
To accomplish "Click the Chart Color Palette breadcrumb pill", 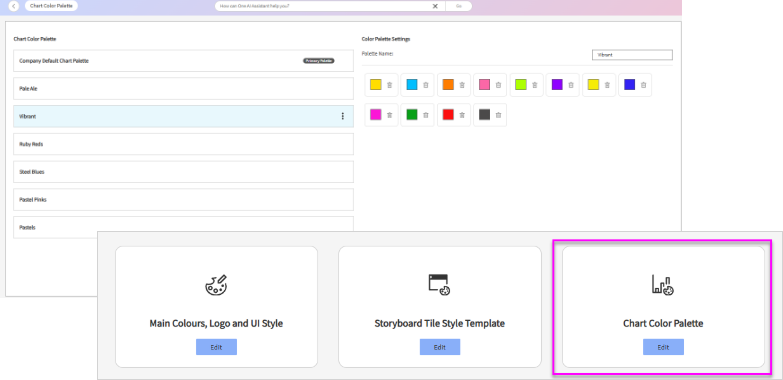I will pos(51,6).
